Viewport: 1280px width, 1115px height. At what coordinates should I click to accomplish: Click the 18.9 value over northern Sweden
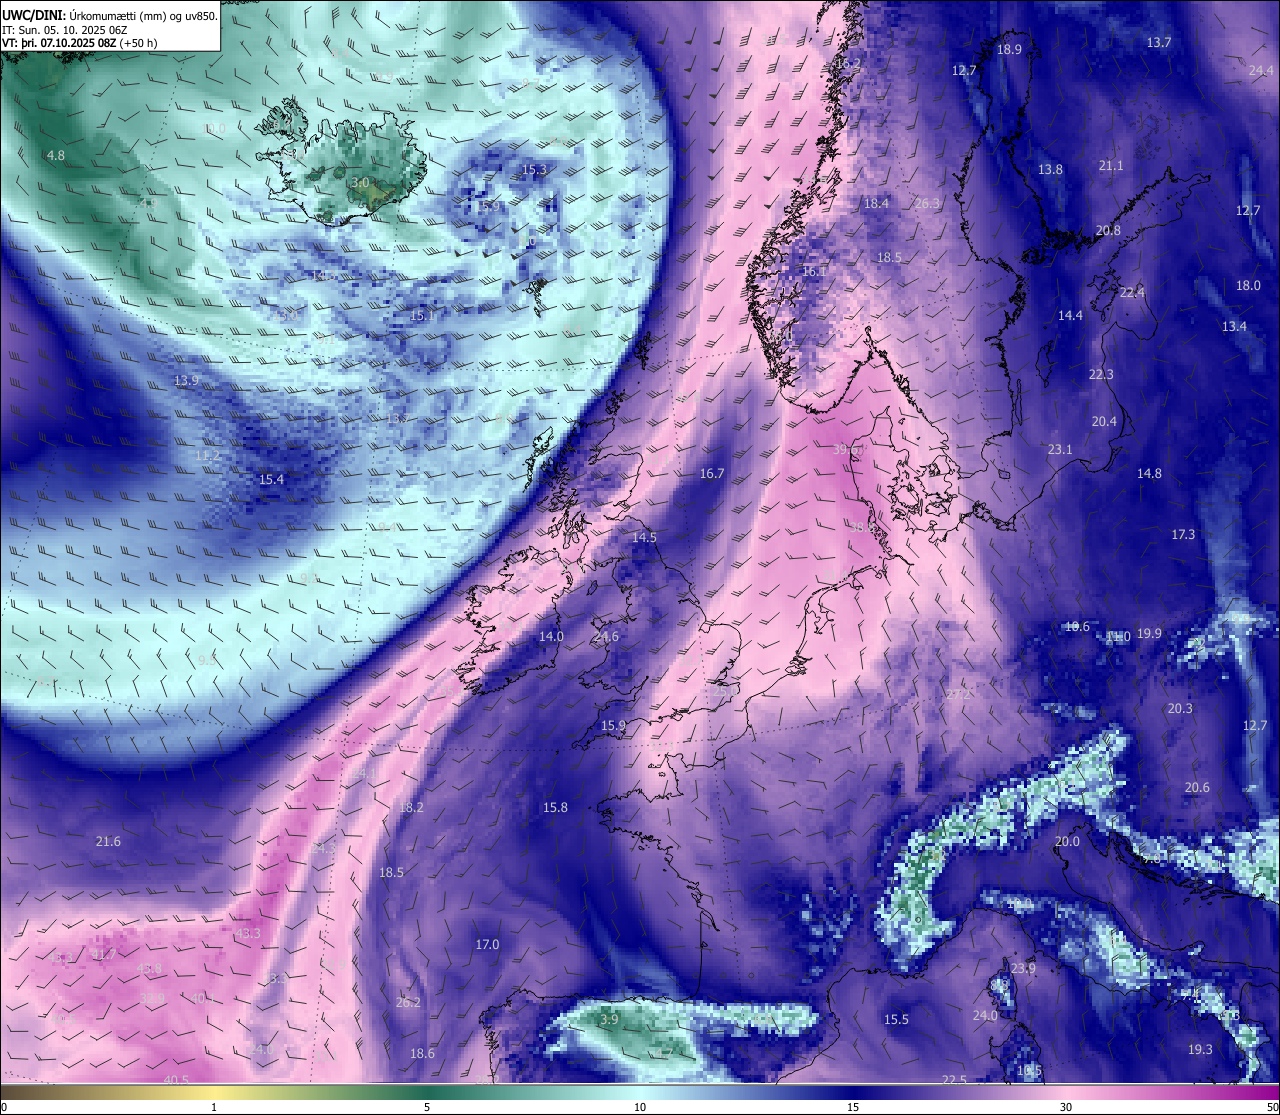coord(1009,50)
